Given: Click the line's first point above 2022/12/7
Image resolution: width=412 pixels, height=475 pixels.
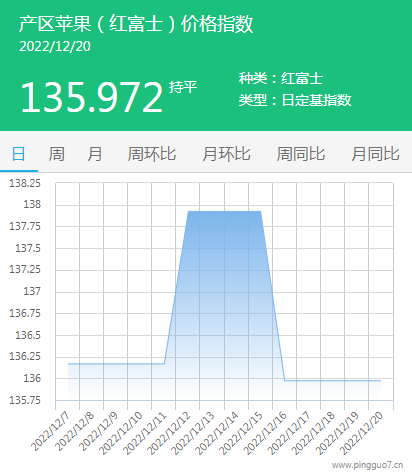Looking at the screenshot, I should pyautogui.click(x=68, y=364).
